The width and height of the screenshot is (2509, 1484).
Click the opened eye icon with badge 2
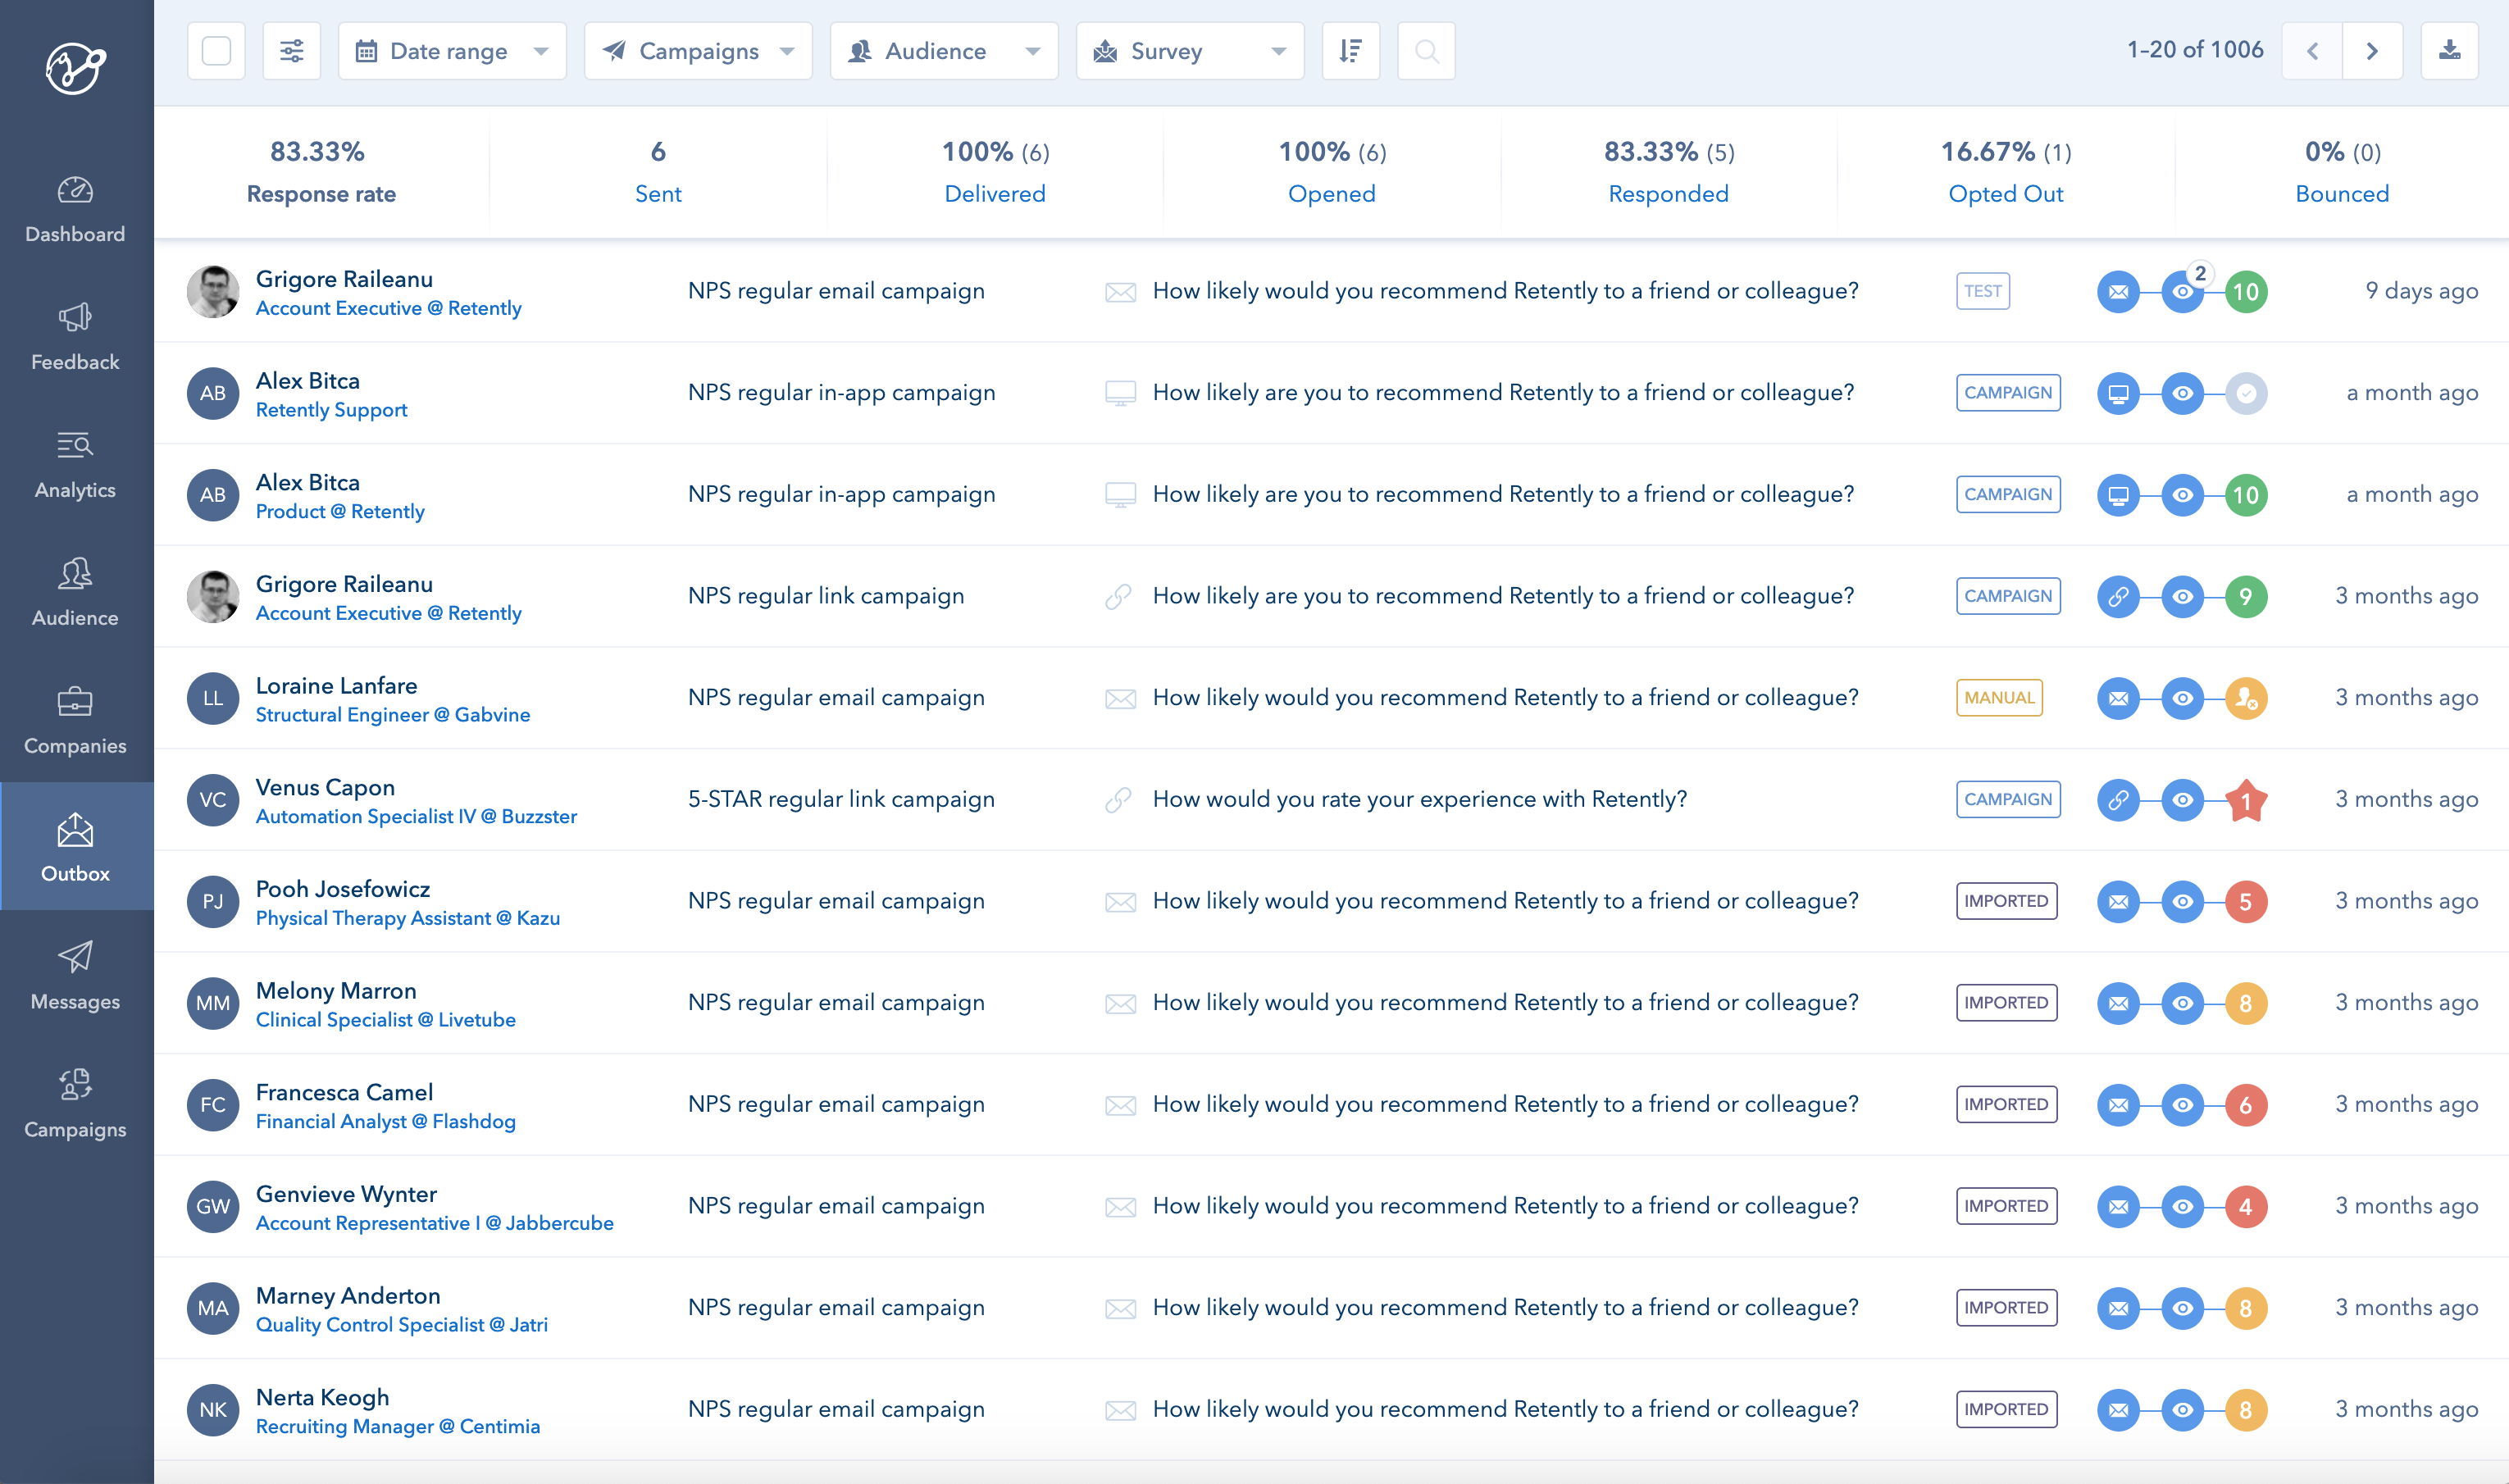point(2183,292)
